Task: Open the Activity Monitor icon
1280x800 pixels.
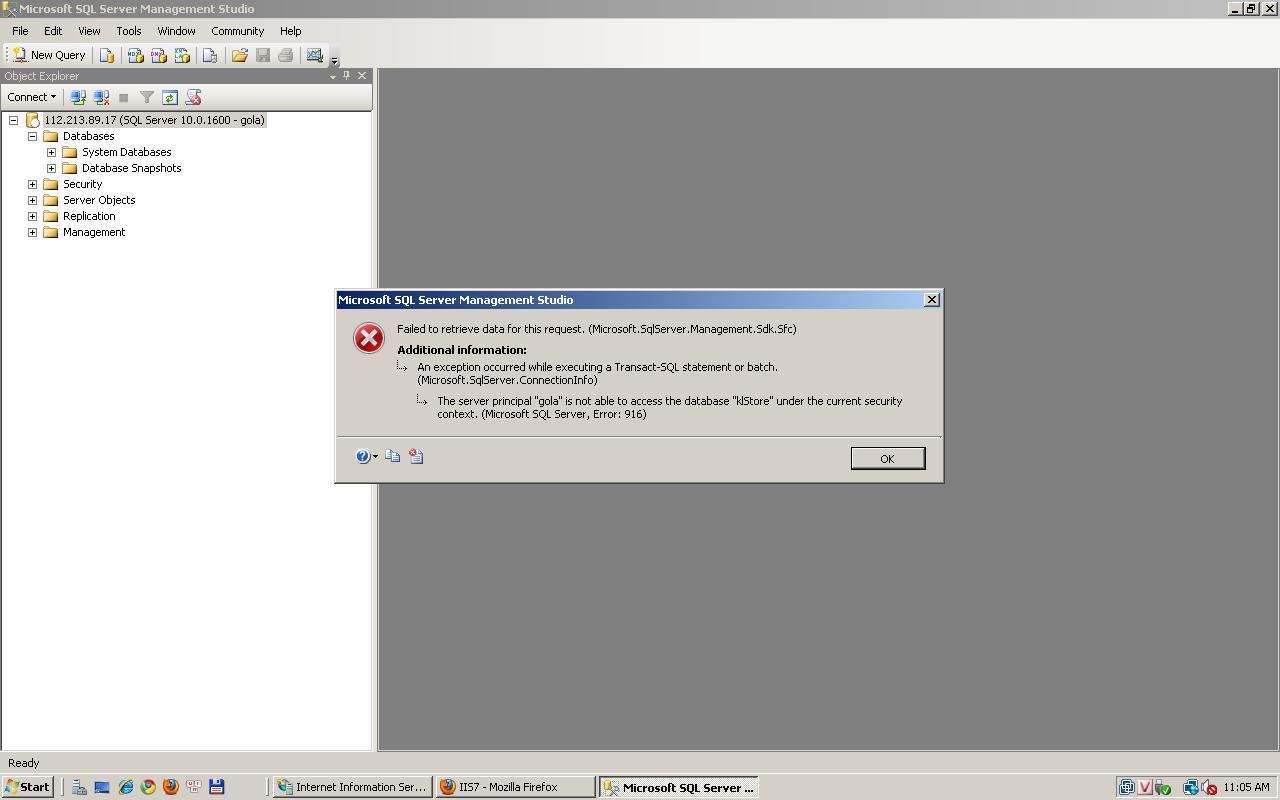Action: click(315, 55)
